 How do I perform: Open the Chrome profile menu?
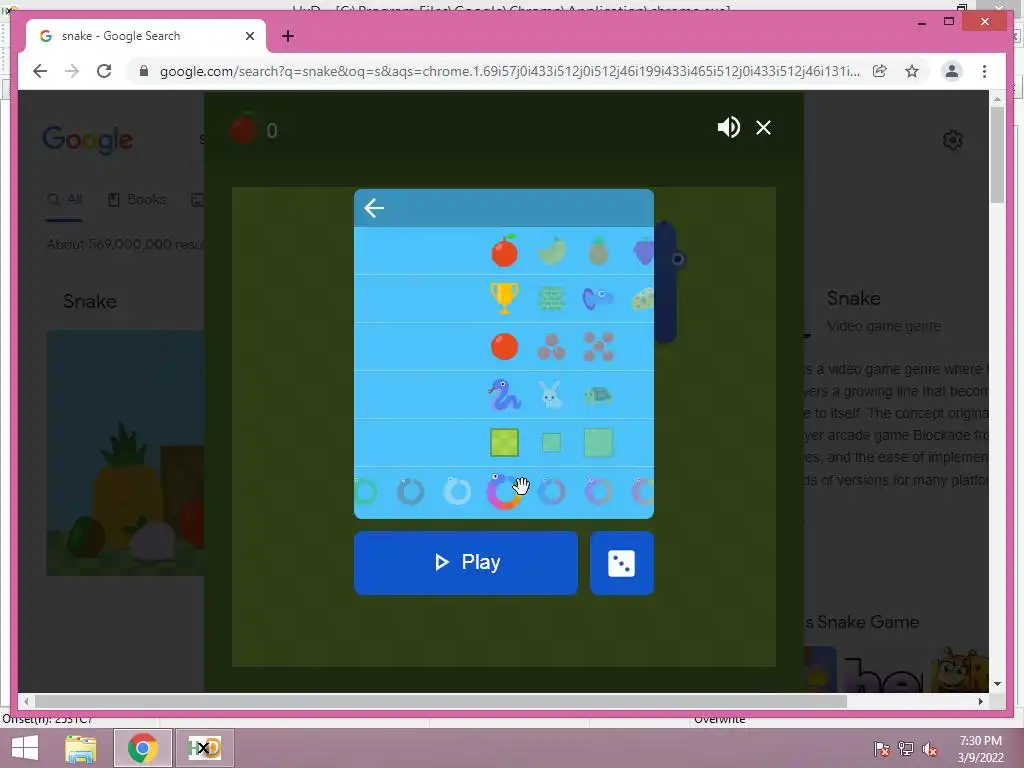pyautogui.click(x=952, y=71)
